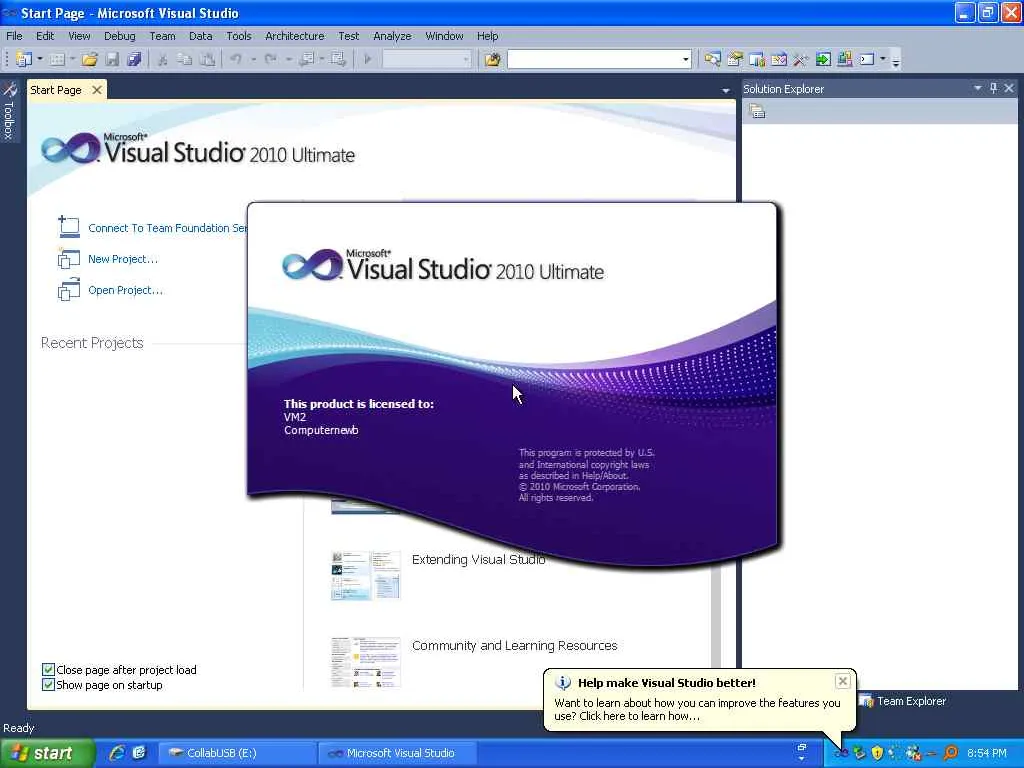1024x768 pixels.
Task: Click the Visual Studio infinity tray icon
Action: pos(841,754)
